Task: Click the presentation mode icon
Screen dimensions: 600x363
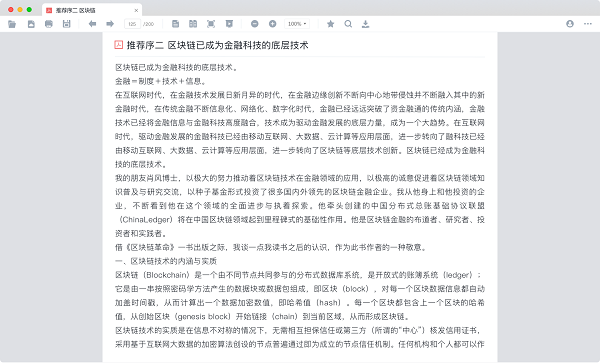Action: (x=229, y=24)
